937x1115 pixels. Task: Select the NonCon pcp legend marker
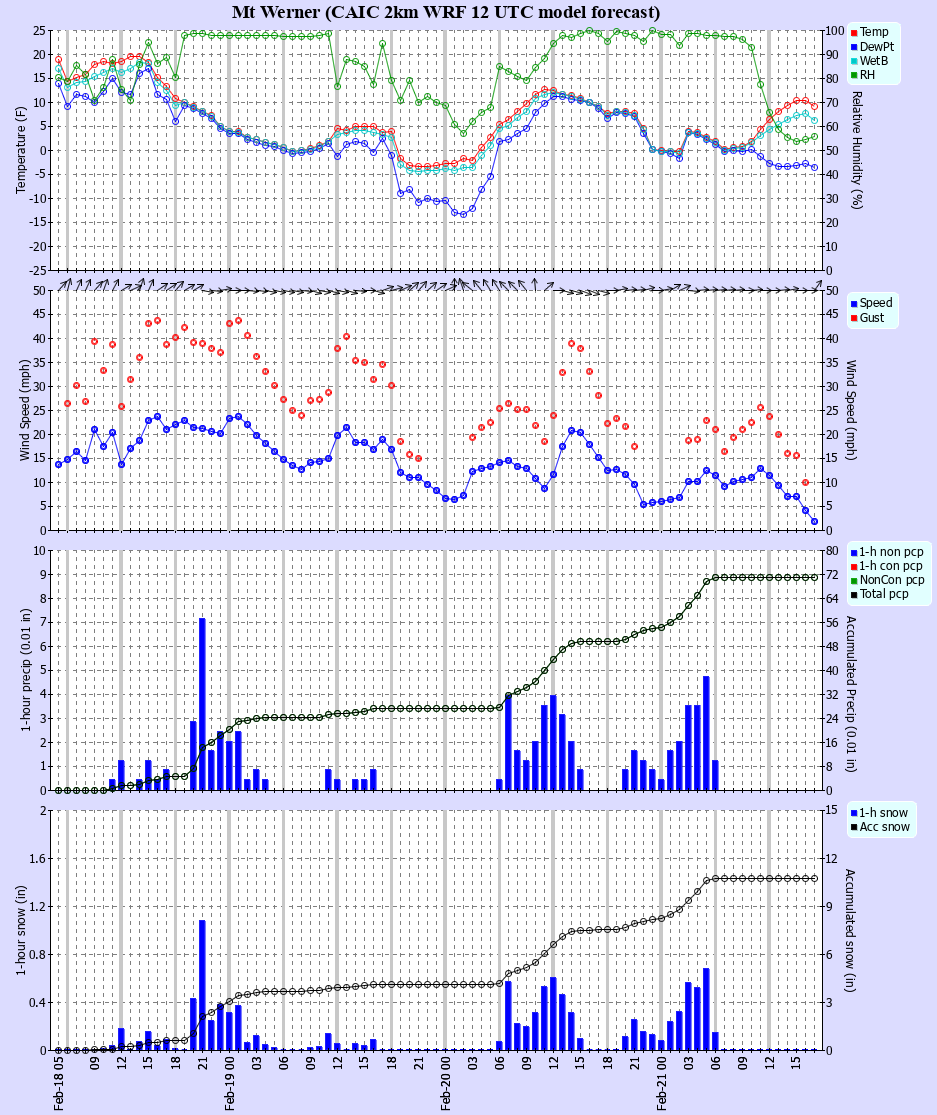point(854,580)
